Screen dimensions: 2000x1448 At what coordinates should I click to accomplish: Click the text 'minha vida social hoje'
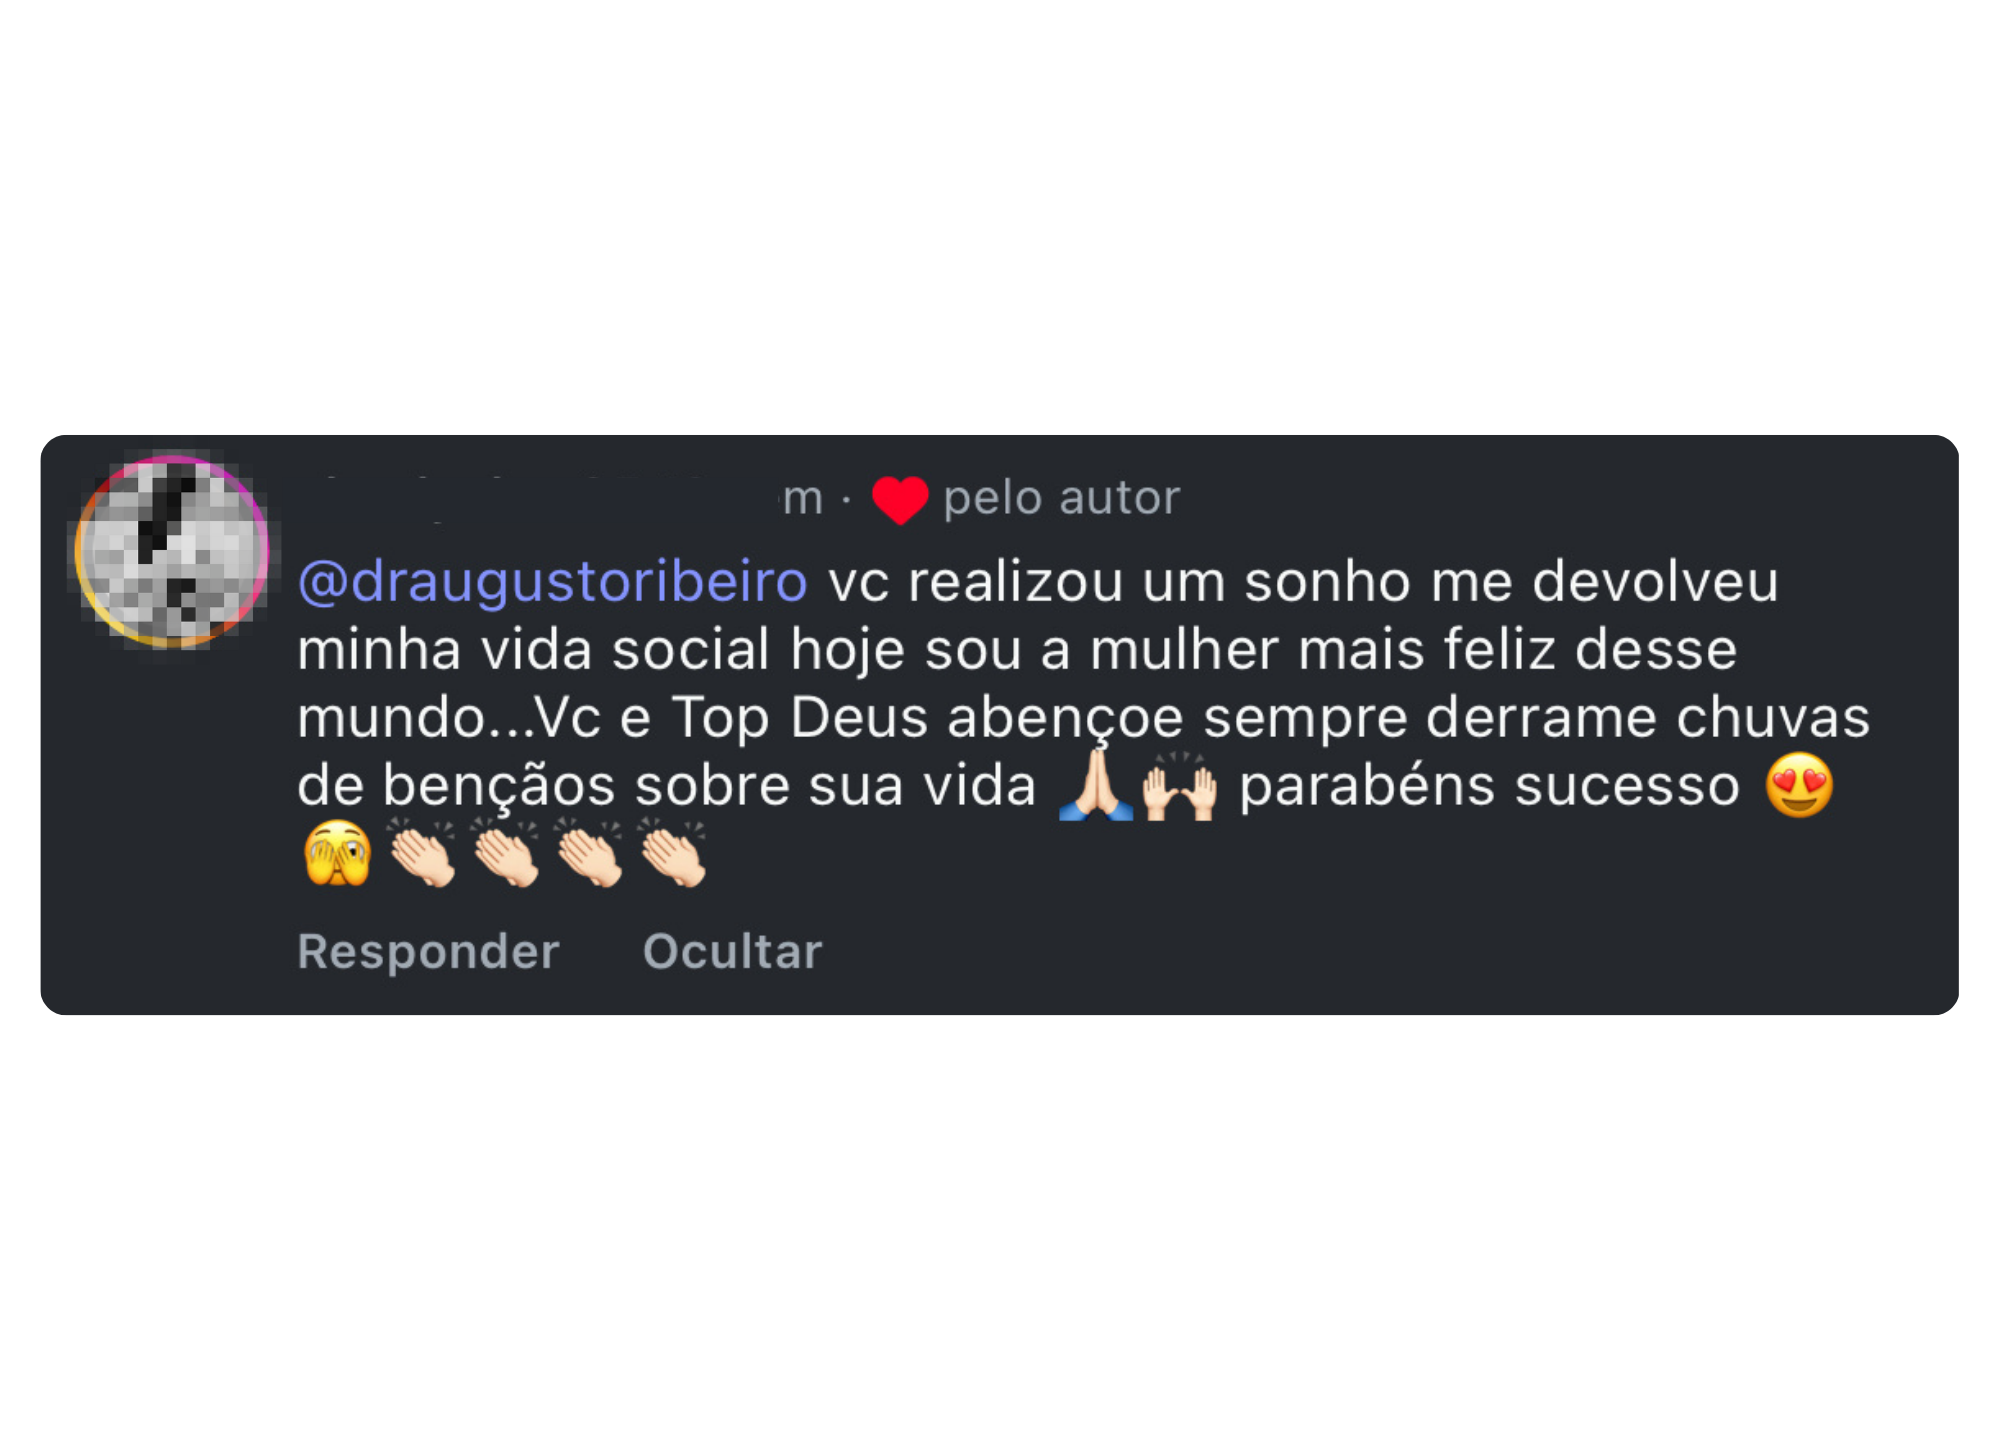coord(601,650)
